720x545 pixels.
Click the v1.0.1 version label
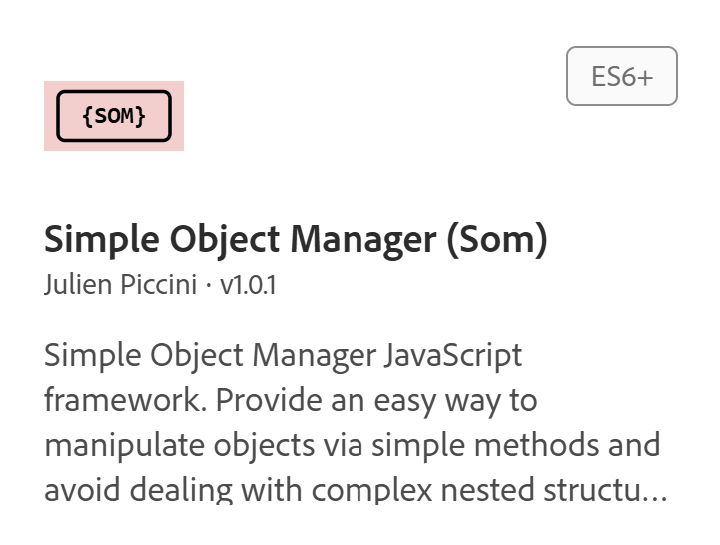click(248, 285)
